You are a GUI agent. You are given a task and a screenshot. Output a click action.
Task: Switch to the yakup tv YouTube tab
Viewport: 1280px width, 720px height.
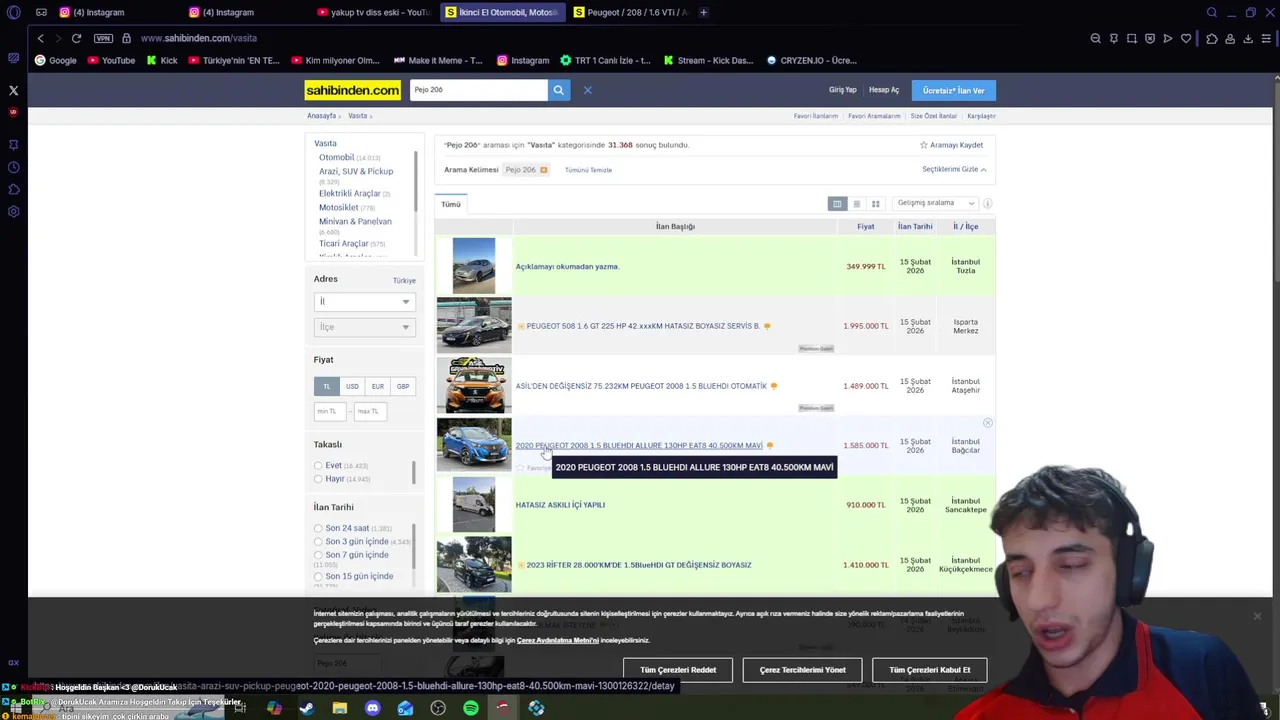click(373, 12)
